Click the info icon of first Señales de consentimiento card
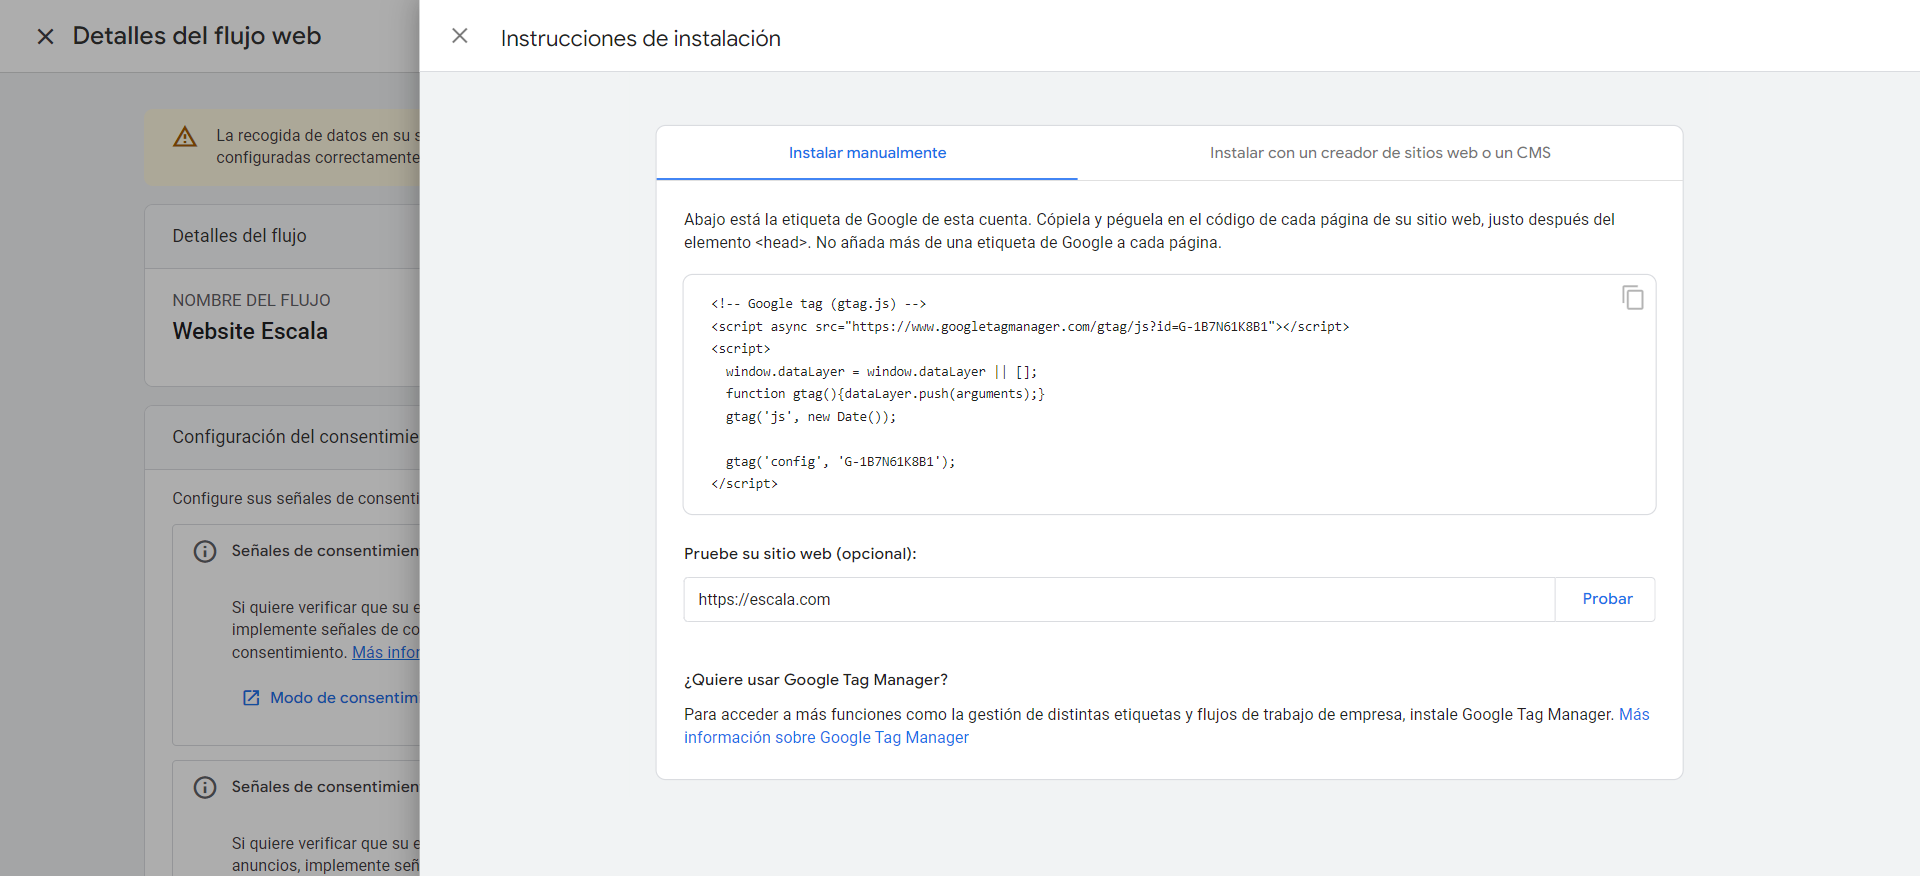1920x876 pixels. tap(205, 552)
